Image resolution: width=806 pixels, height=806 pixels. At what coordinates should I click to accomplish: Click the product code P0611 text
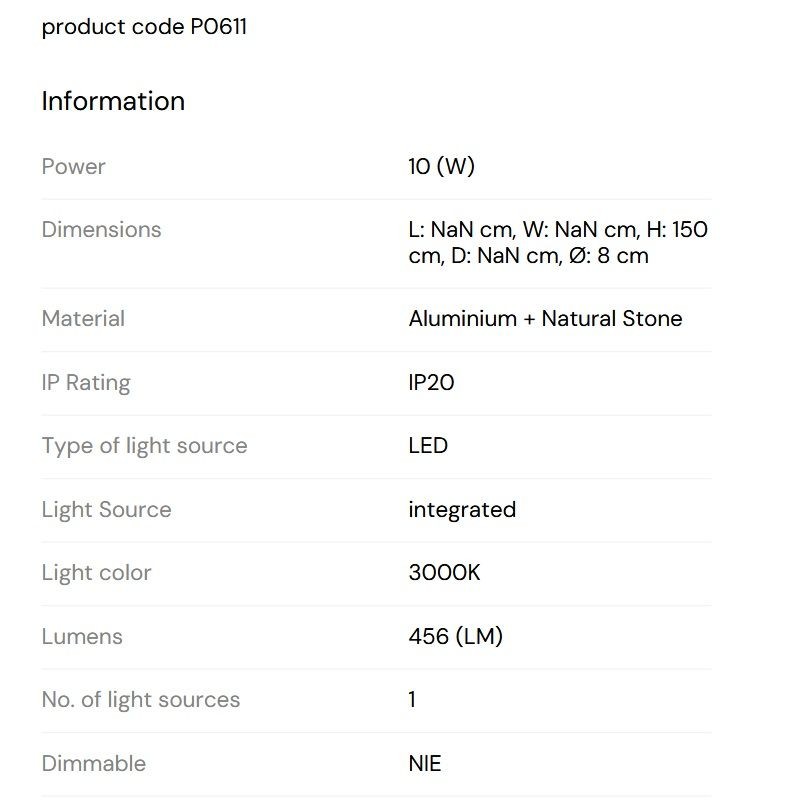pos(144,27)
